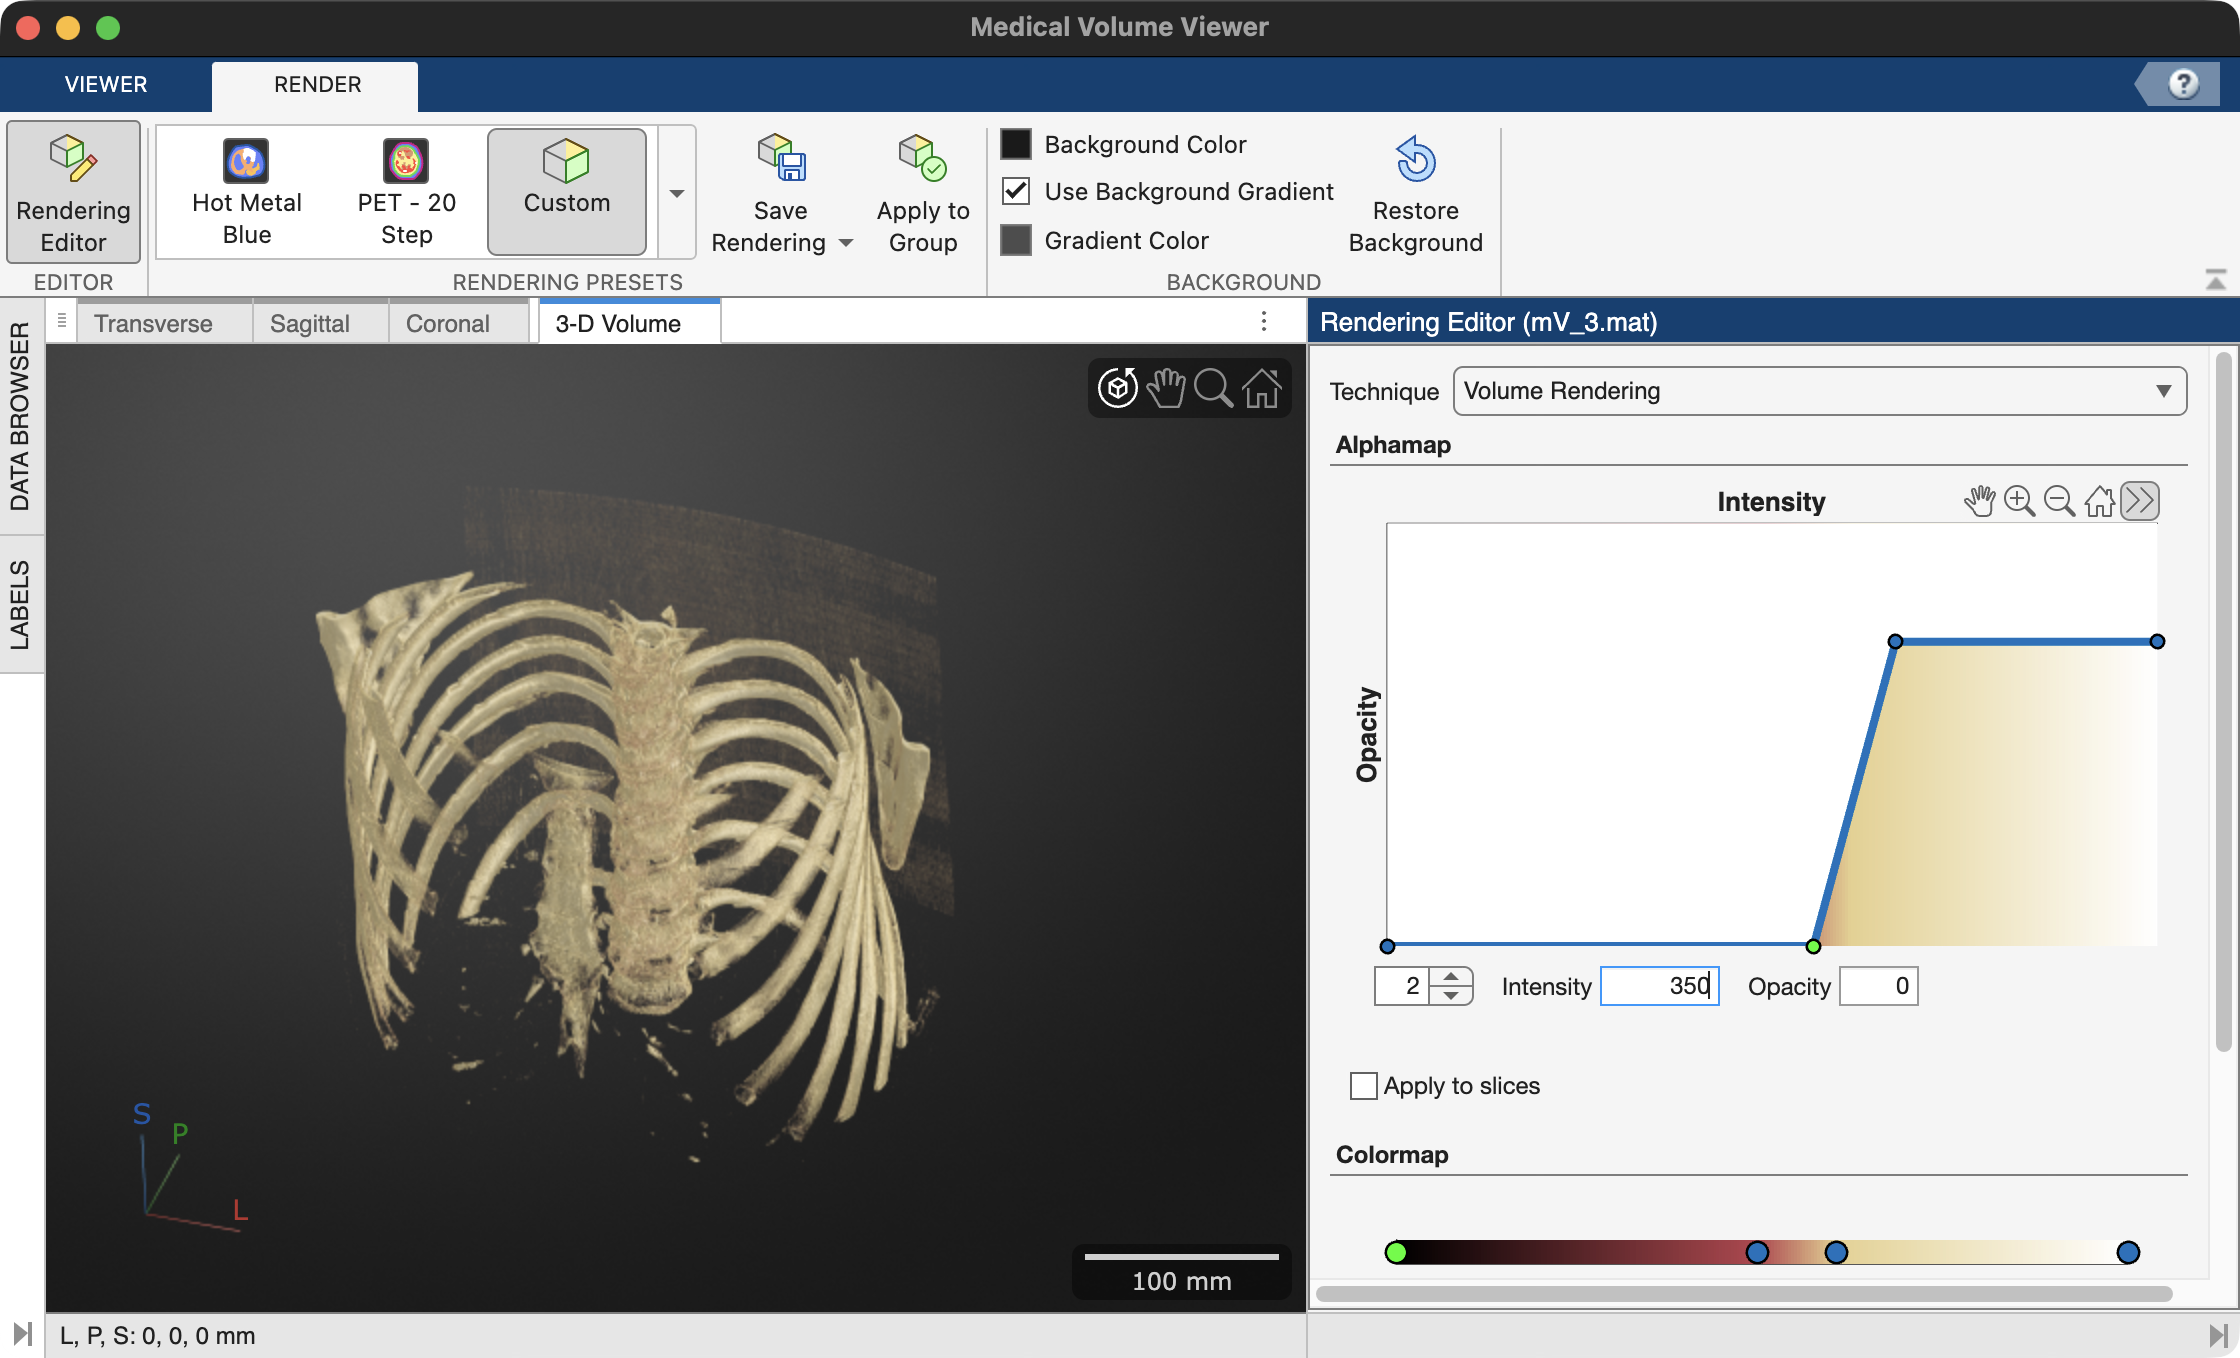
Task: Open the Technique dropdown
Action: [x=2163, y=391]
